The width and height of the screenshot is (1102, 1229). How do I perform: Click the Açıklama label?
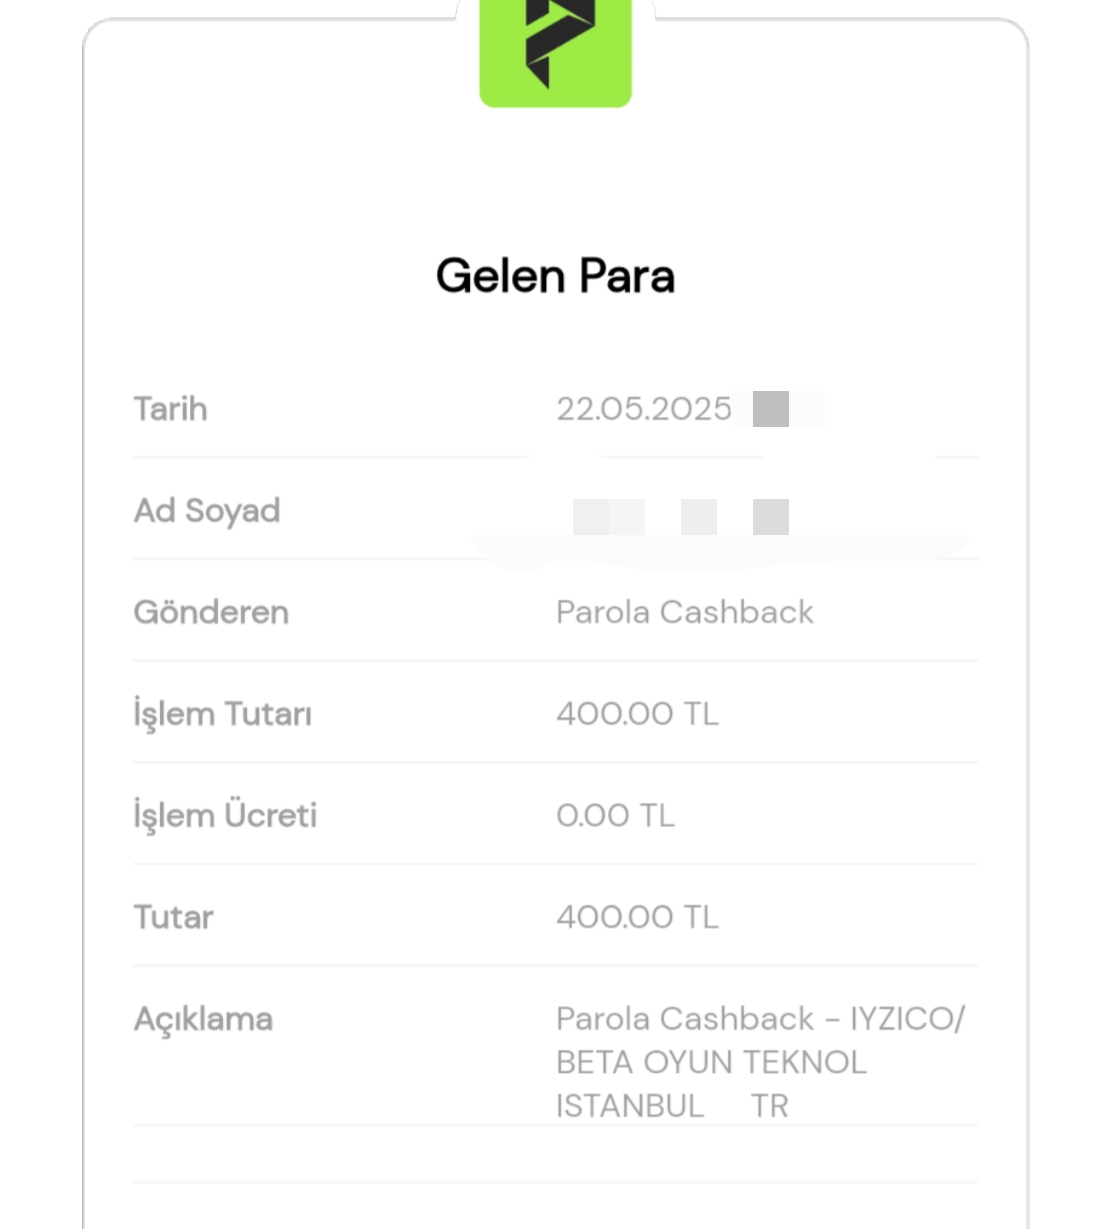point(204,1020)
